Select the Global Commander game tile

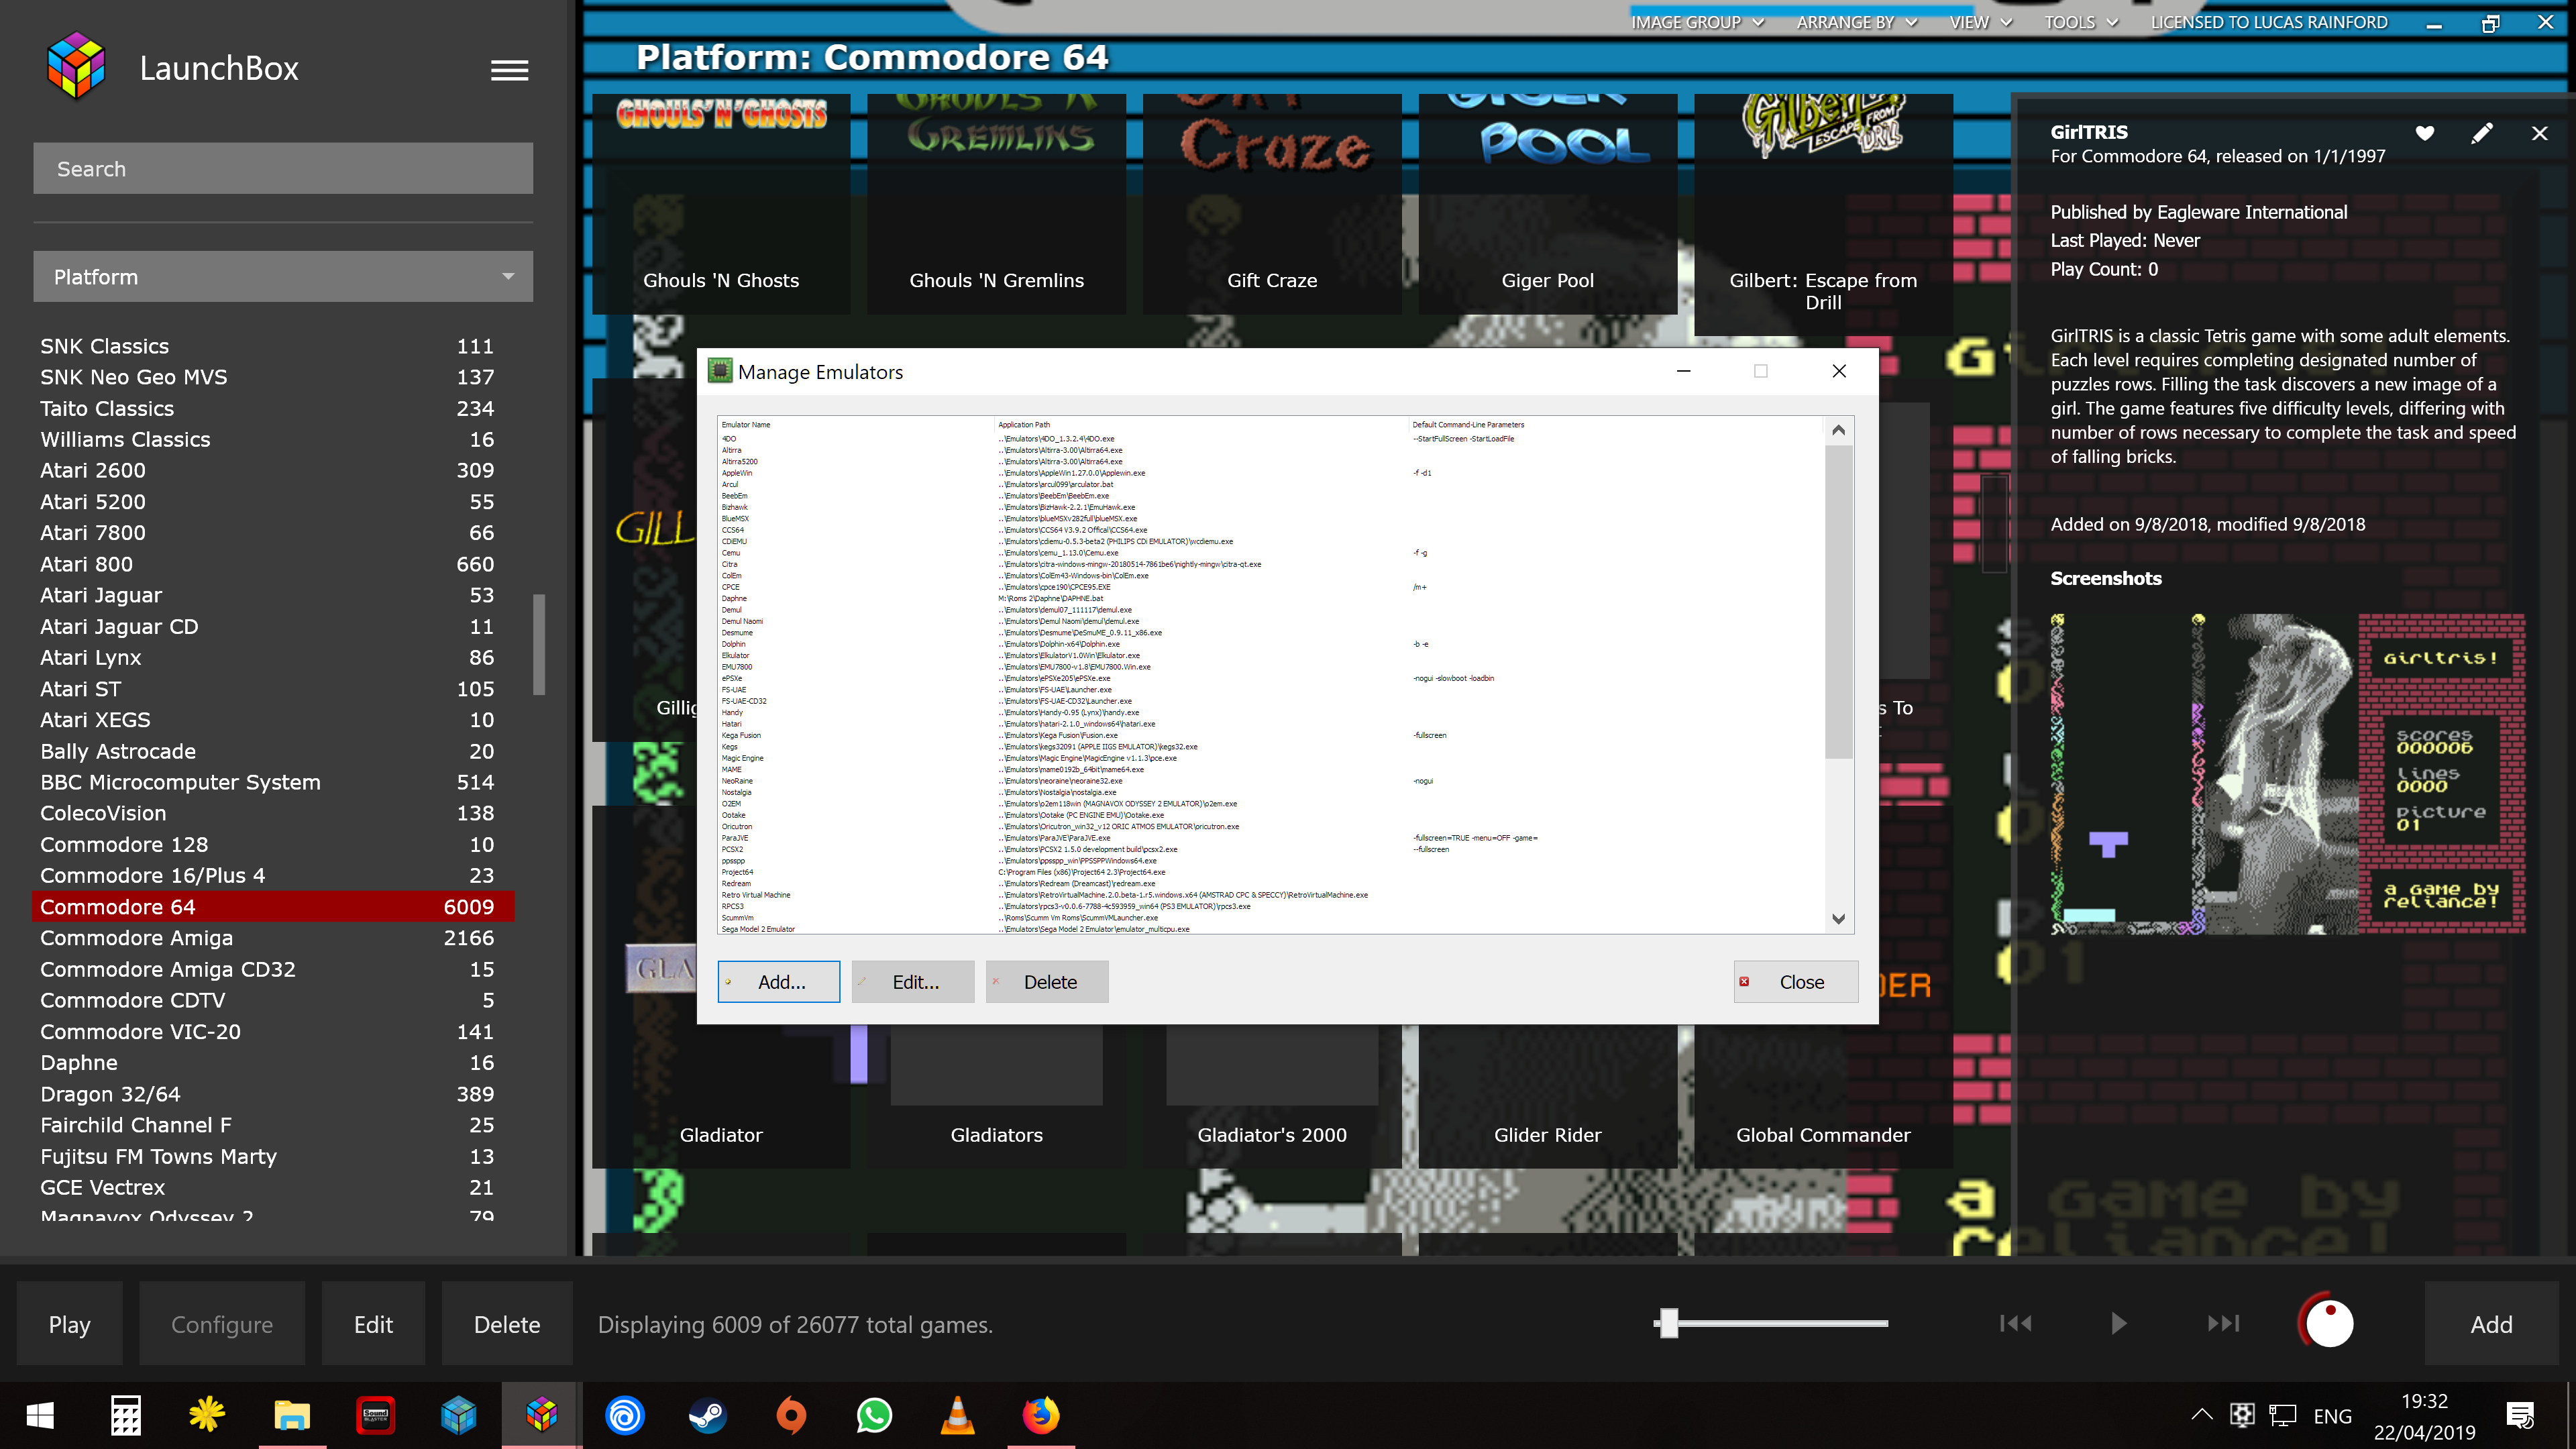click(x=1823, y=1097)
